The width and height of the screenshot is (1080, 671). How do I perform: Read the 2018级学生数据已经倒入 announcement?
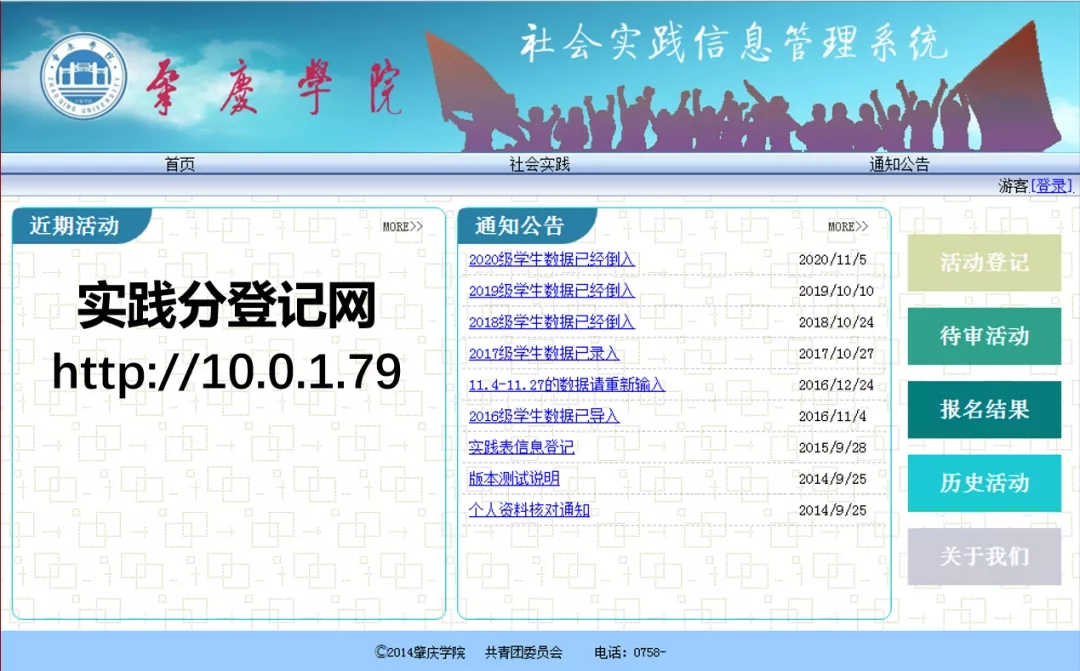coord(551,322)
